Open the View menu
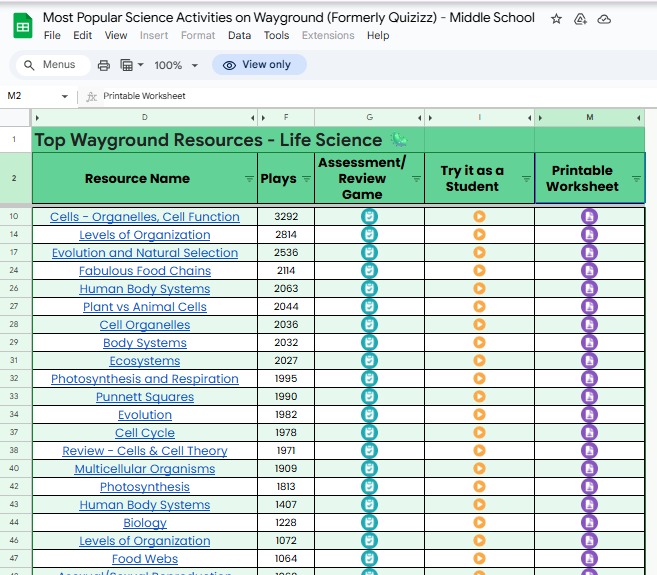This screenshot has width=657, height=575. pos(116,36)
